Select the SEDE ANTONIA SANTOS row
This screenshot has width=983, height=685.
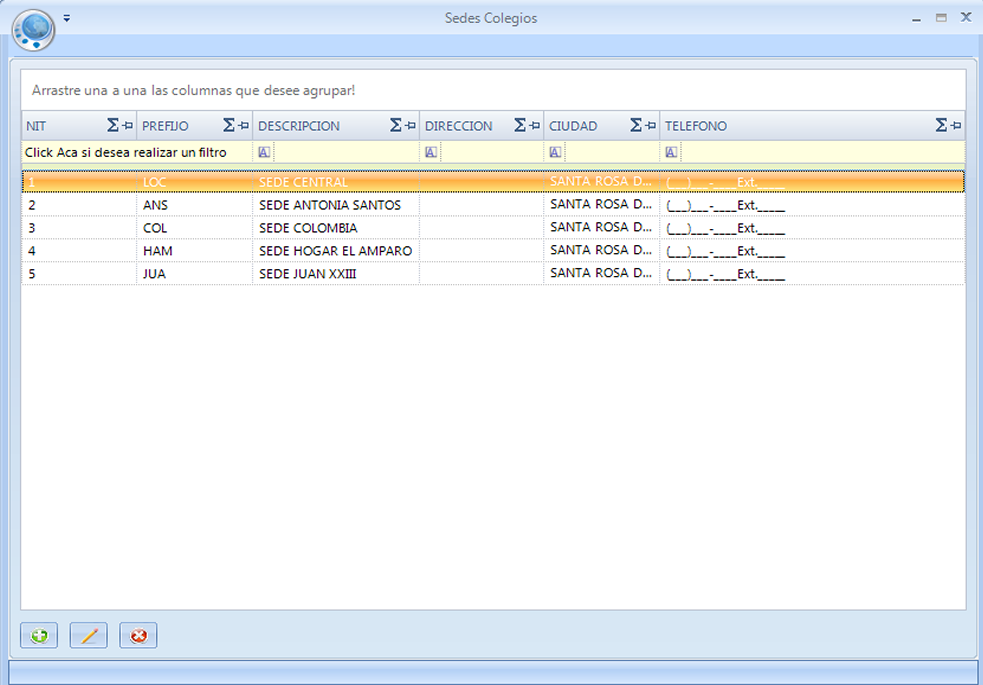[329, 205]
